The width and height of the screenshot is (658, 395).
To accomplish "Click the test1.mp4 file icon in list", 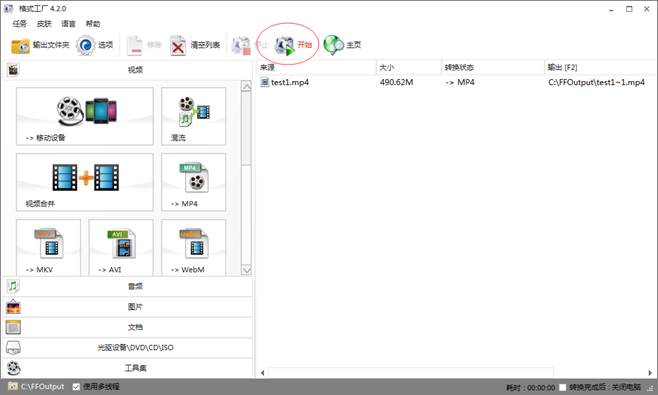I will coord(264,82).
